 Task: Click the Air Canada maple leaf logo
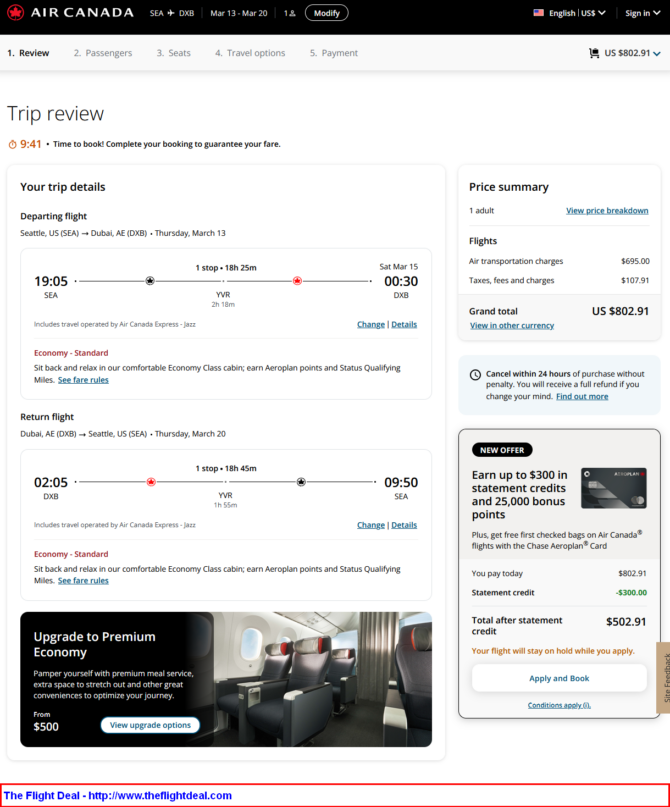pyautogui.click(x=15, y=12)
